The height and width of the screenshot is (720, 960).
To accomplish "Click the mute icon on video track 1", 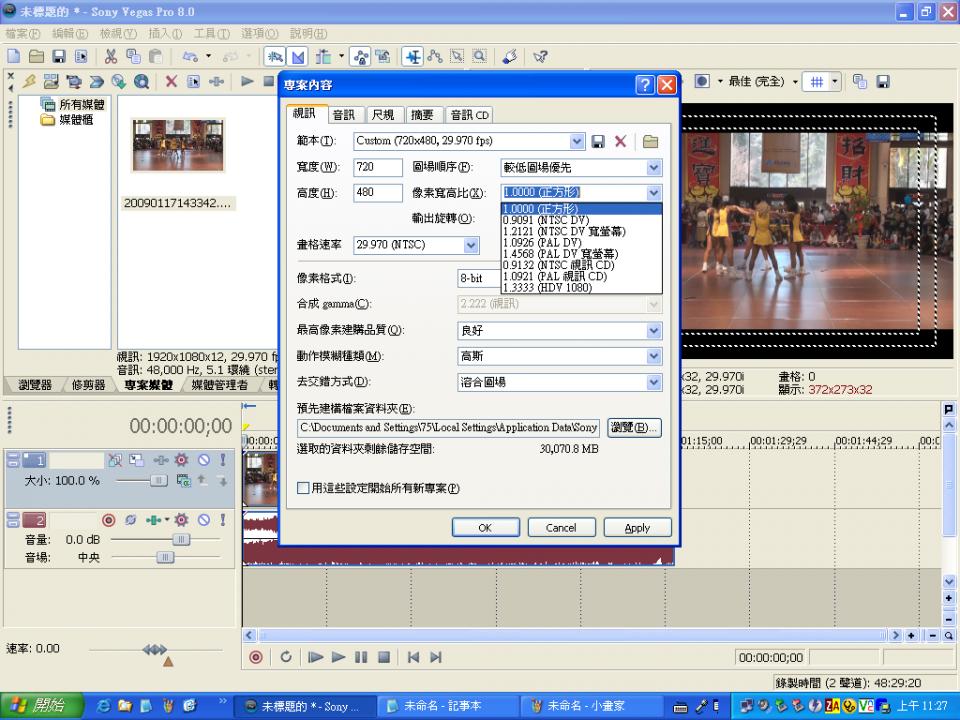I will (x=203, y=460).
